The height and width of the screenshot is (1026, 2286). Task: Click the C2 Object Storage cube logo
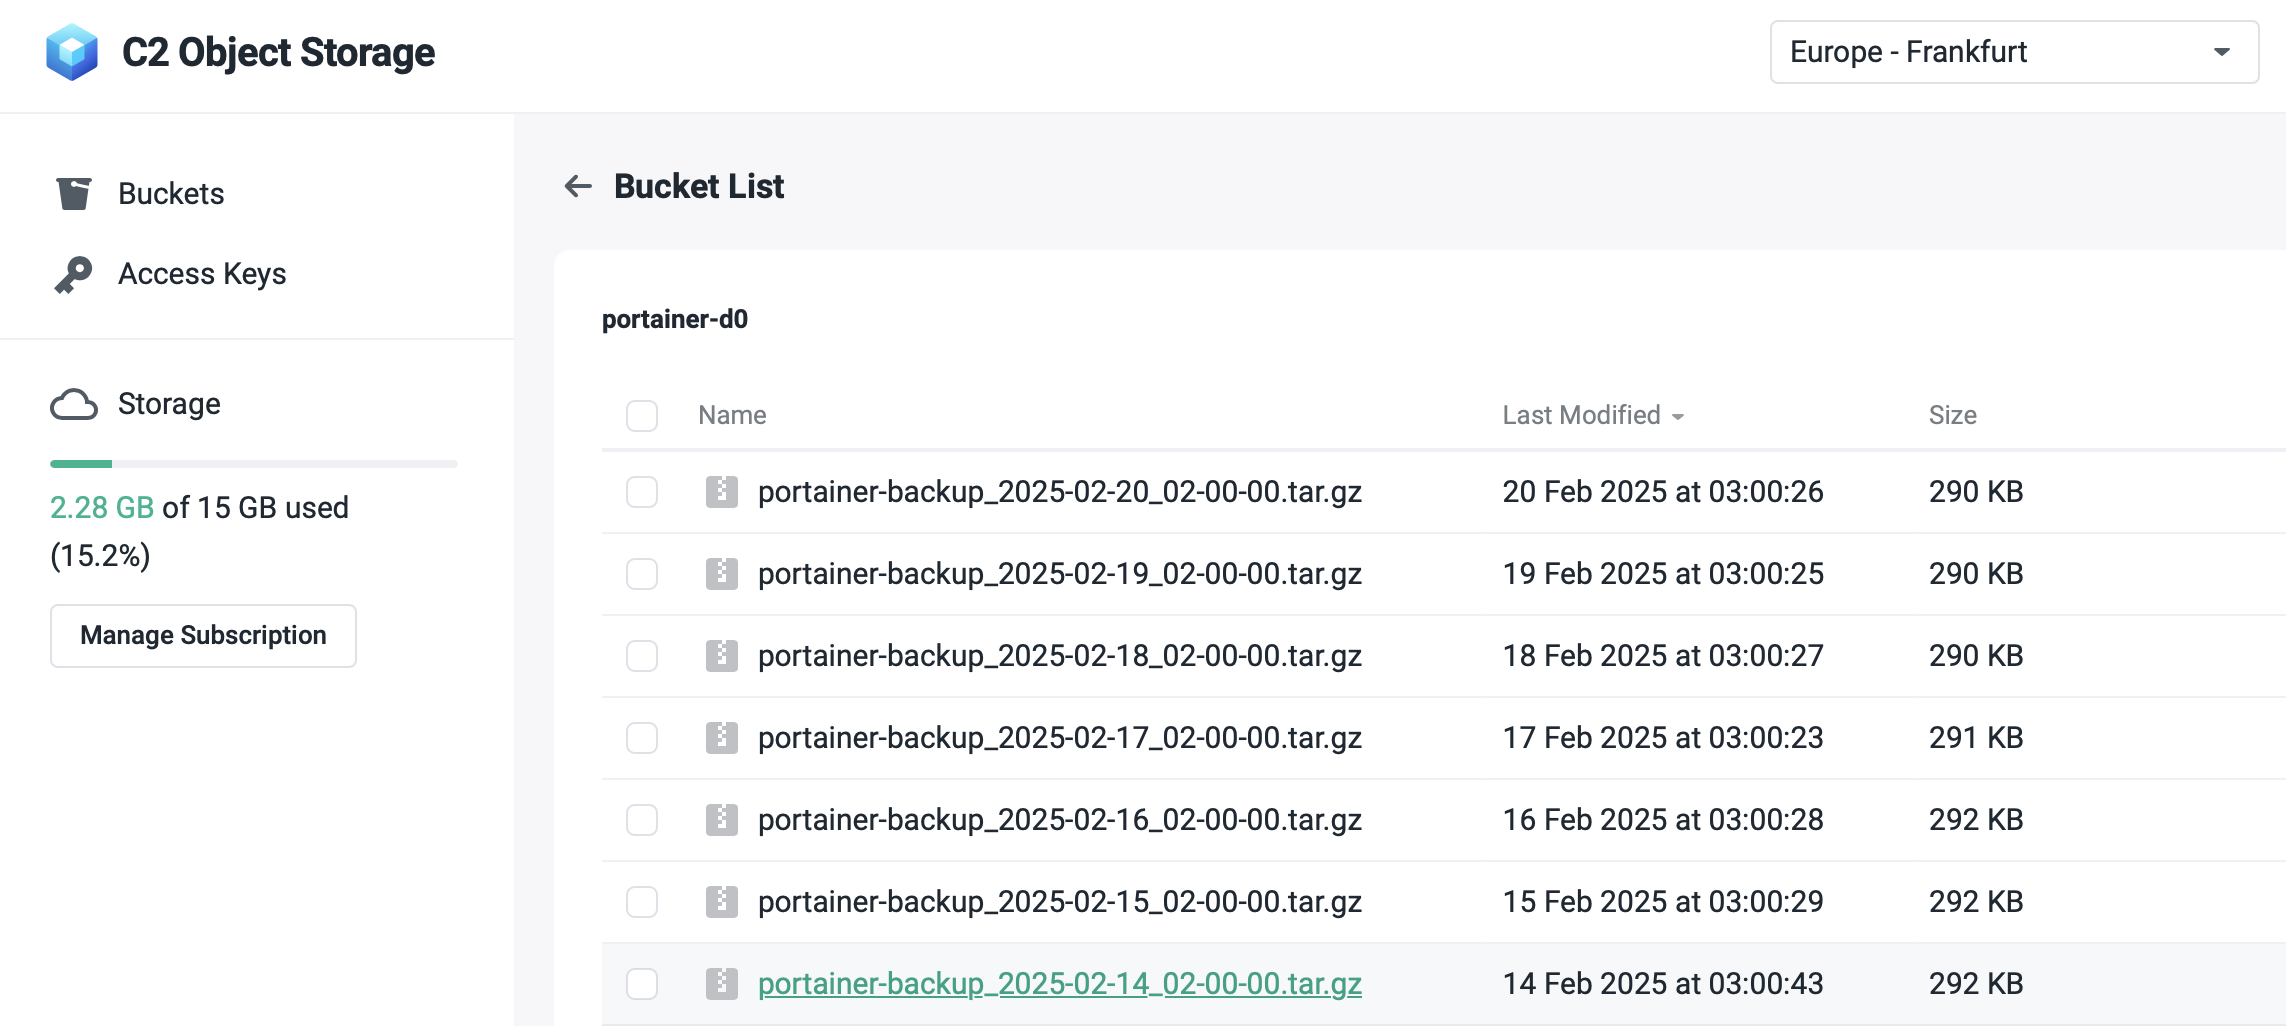[x=72, y=52]
